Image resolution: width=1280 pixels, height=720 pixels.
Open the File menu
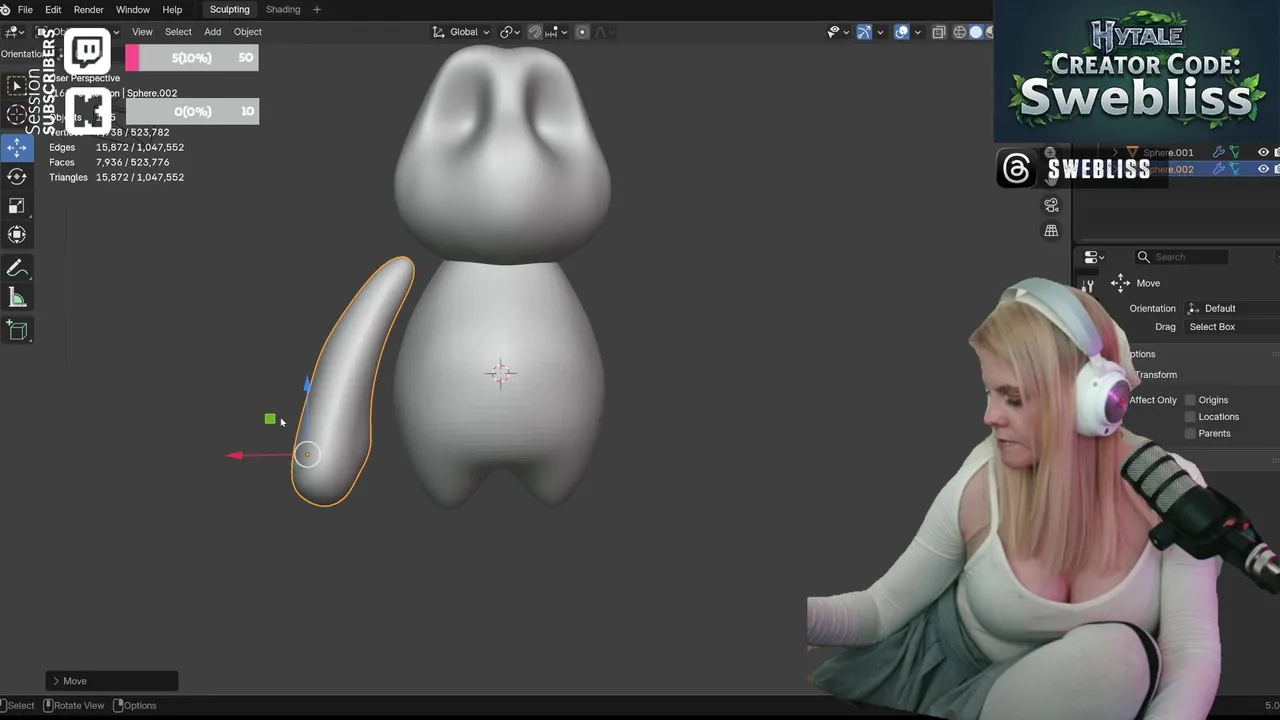click(x=25, y=10)
